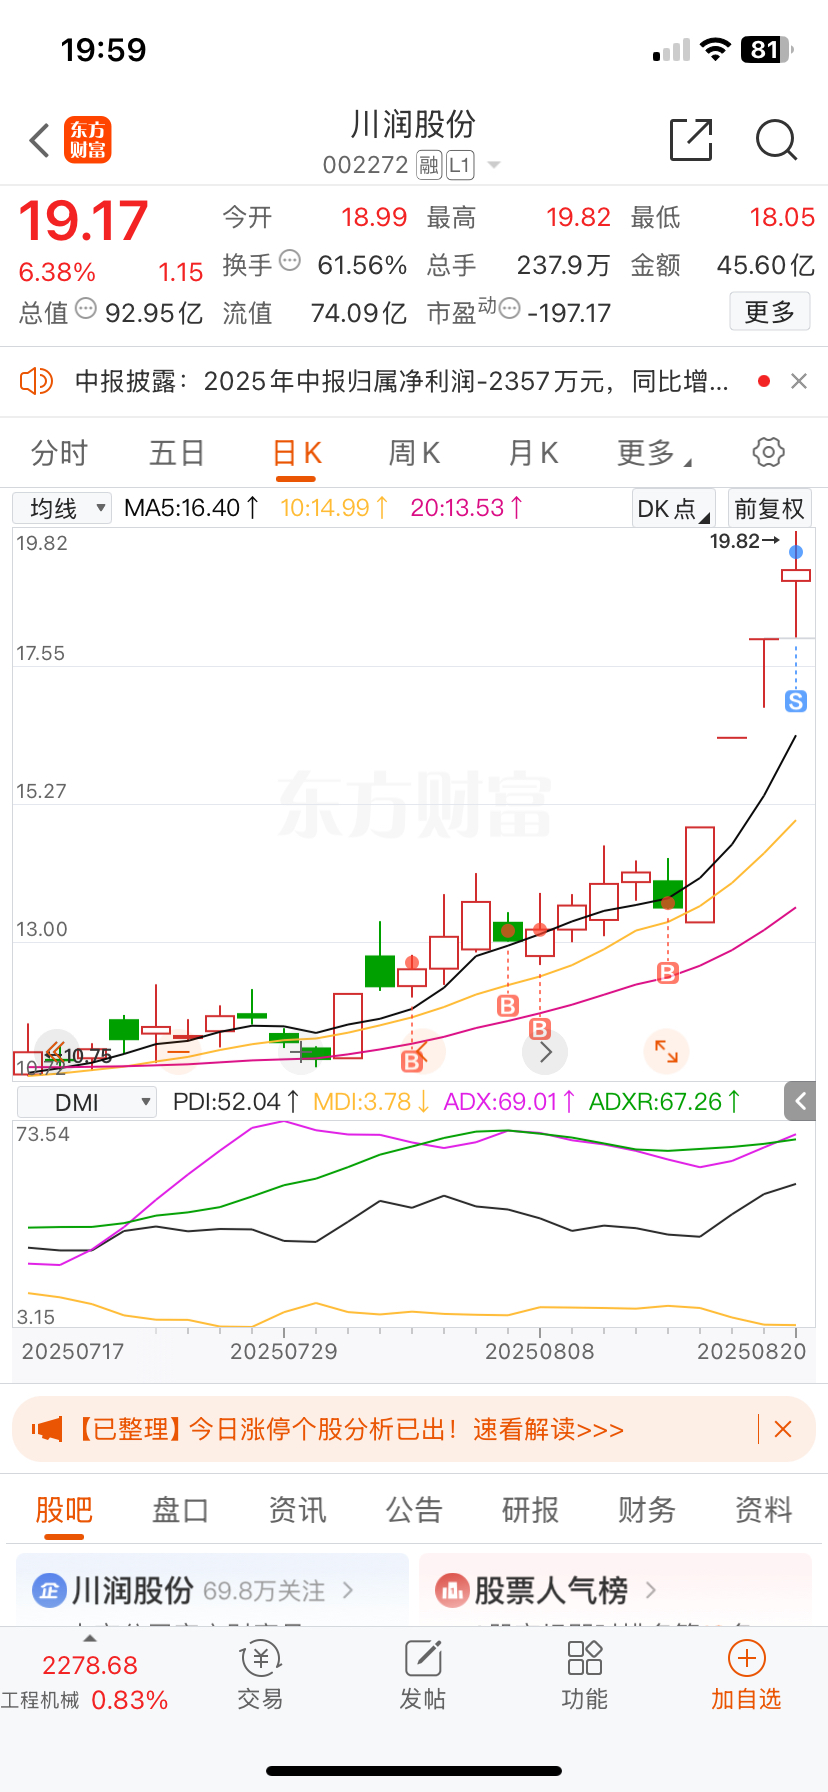
Task: Select the 公告 tab
Action: 414,1510
